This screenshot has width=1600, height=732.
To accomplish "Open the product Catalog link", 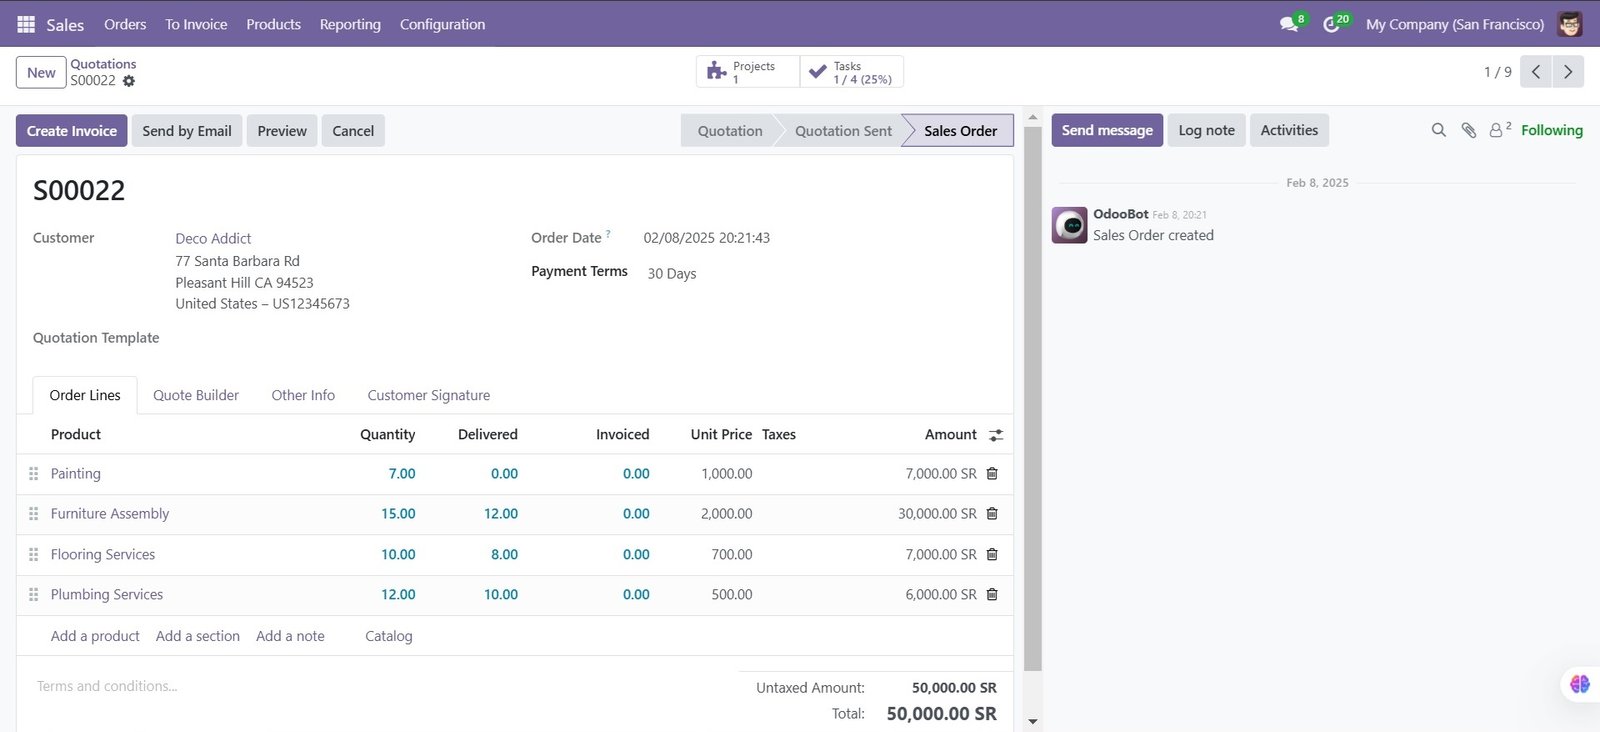I will click(x=389, y=636).
